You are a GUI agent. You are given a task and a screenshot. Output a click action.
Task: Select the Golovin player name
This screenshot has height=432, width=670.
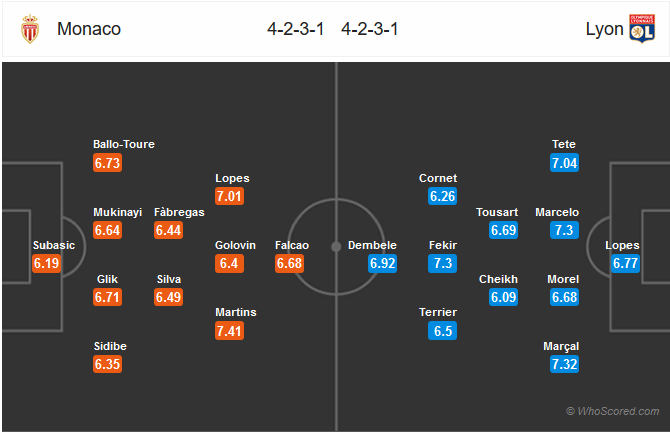pyautogui.click(x=236, y=246)
